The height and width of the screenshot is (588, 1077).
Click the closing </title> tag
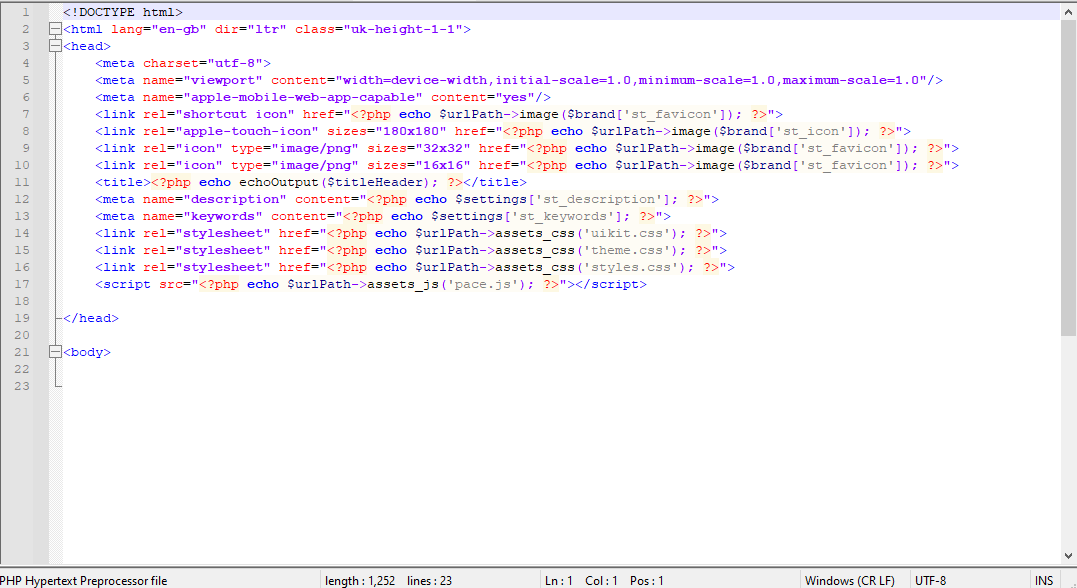[495, 182]
